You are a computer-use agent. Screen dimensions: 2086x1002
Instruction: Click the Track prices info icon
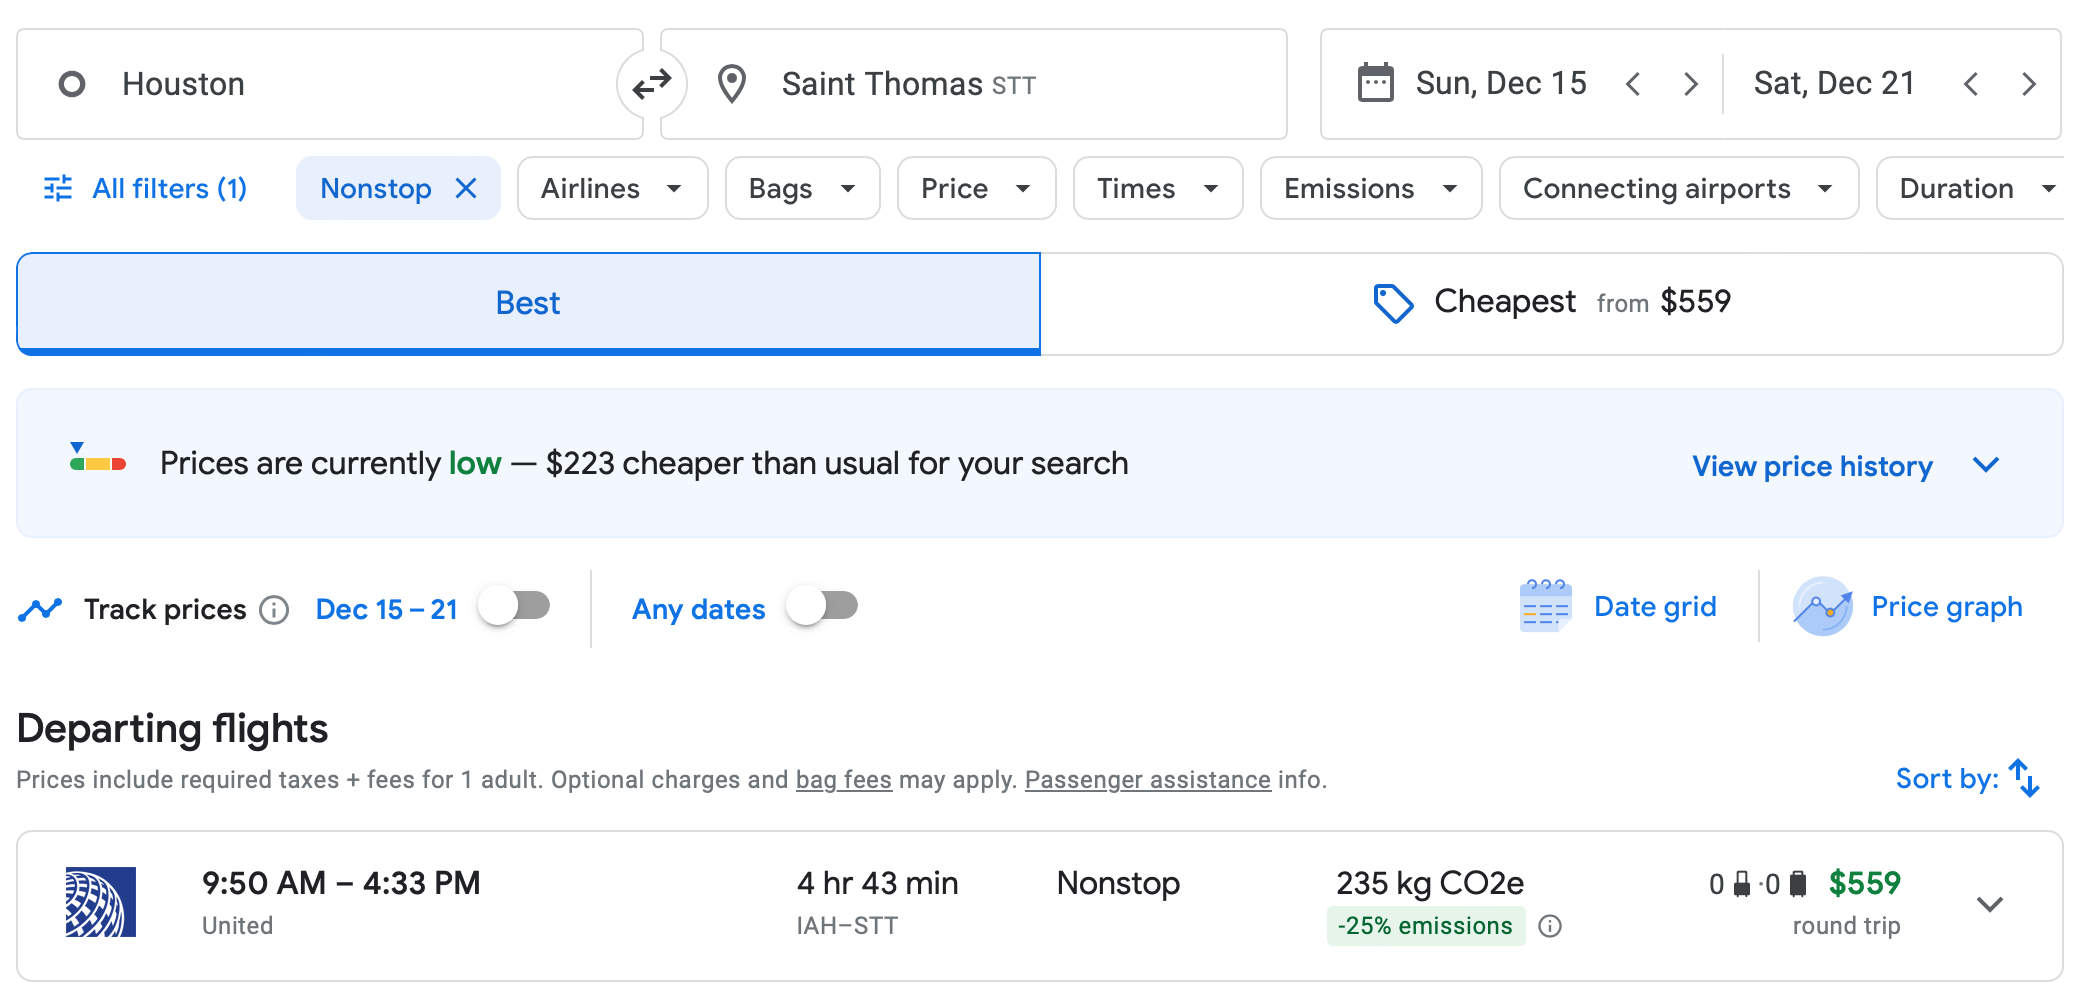tap(274, 609)
